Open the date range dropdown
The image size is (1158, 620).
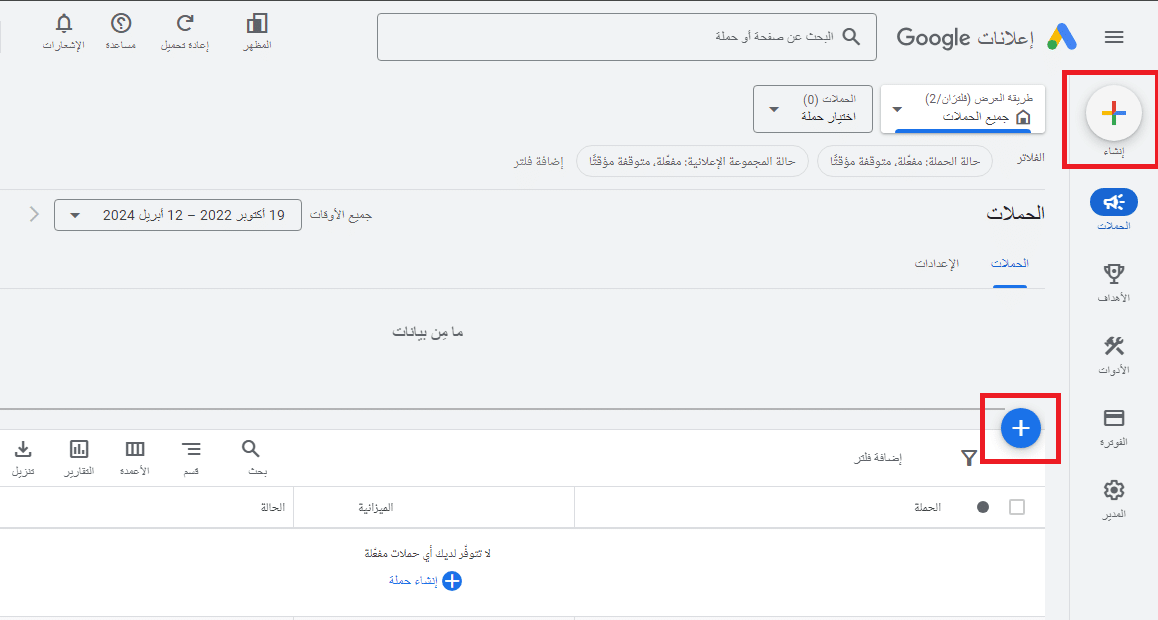coord(178,215)
